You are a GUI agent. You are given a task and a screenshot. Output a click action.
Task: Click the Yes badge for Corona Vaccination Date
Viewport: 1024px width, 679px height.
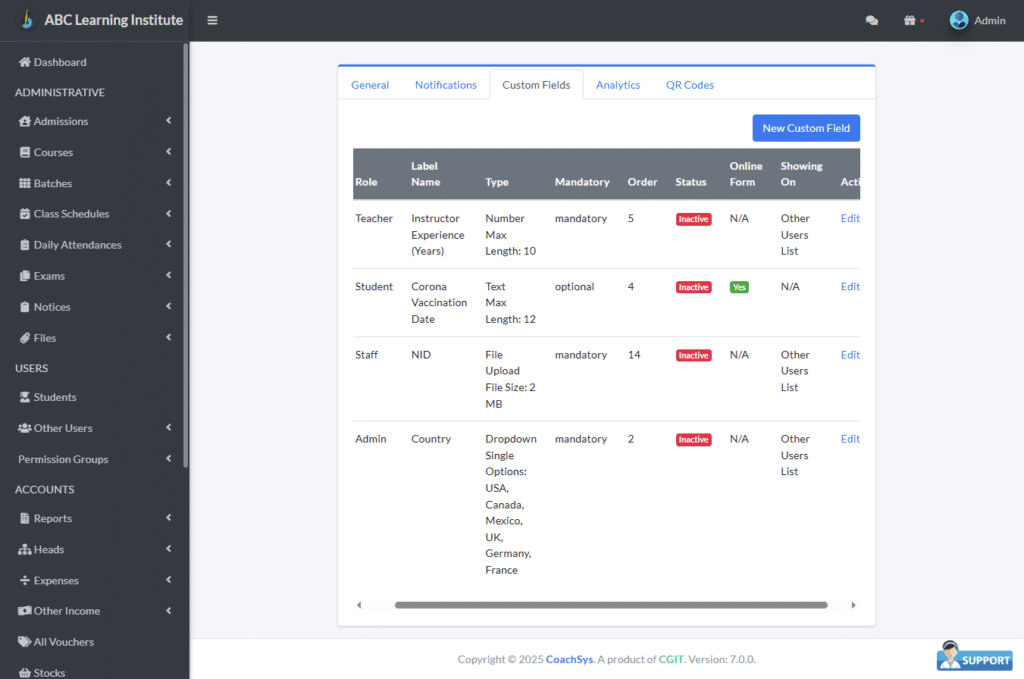click(x=739, y=286)
